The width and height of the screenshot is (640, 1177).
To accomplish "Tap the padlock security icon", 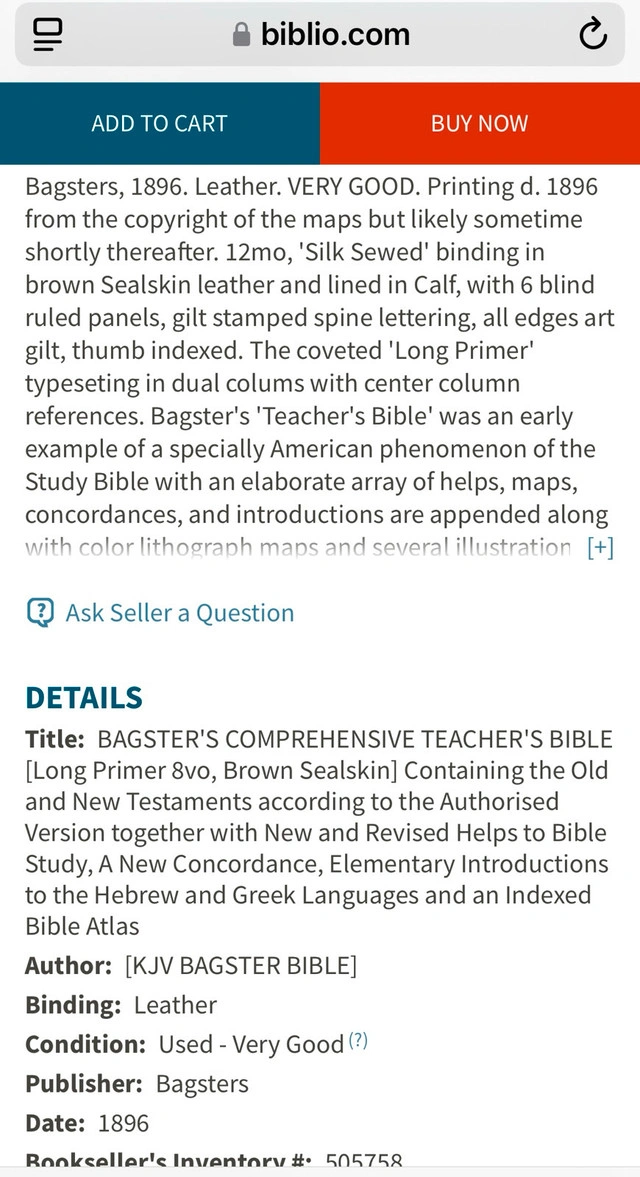I will coord(241,36).
